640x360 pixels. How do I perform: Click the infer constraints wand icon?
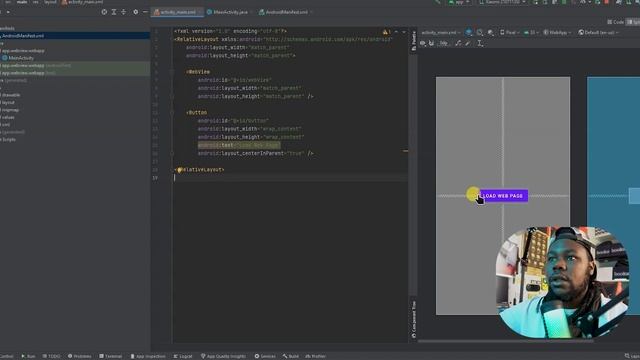click(468, 43)
